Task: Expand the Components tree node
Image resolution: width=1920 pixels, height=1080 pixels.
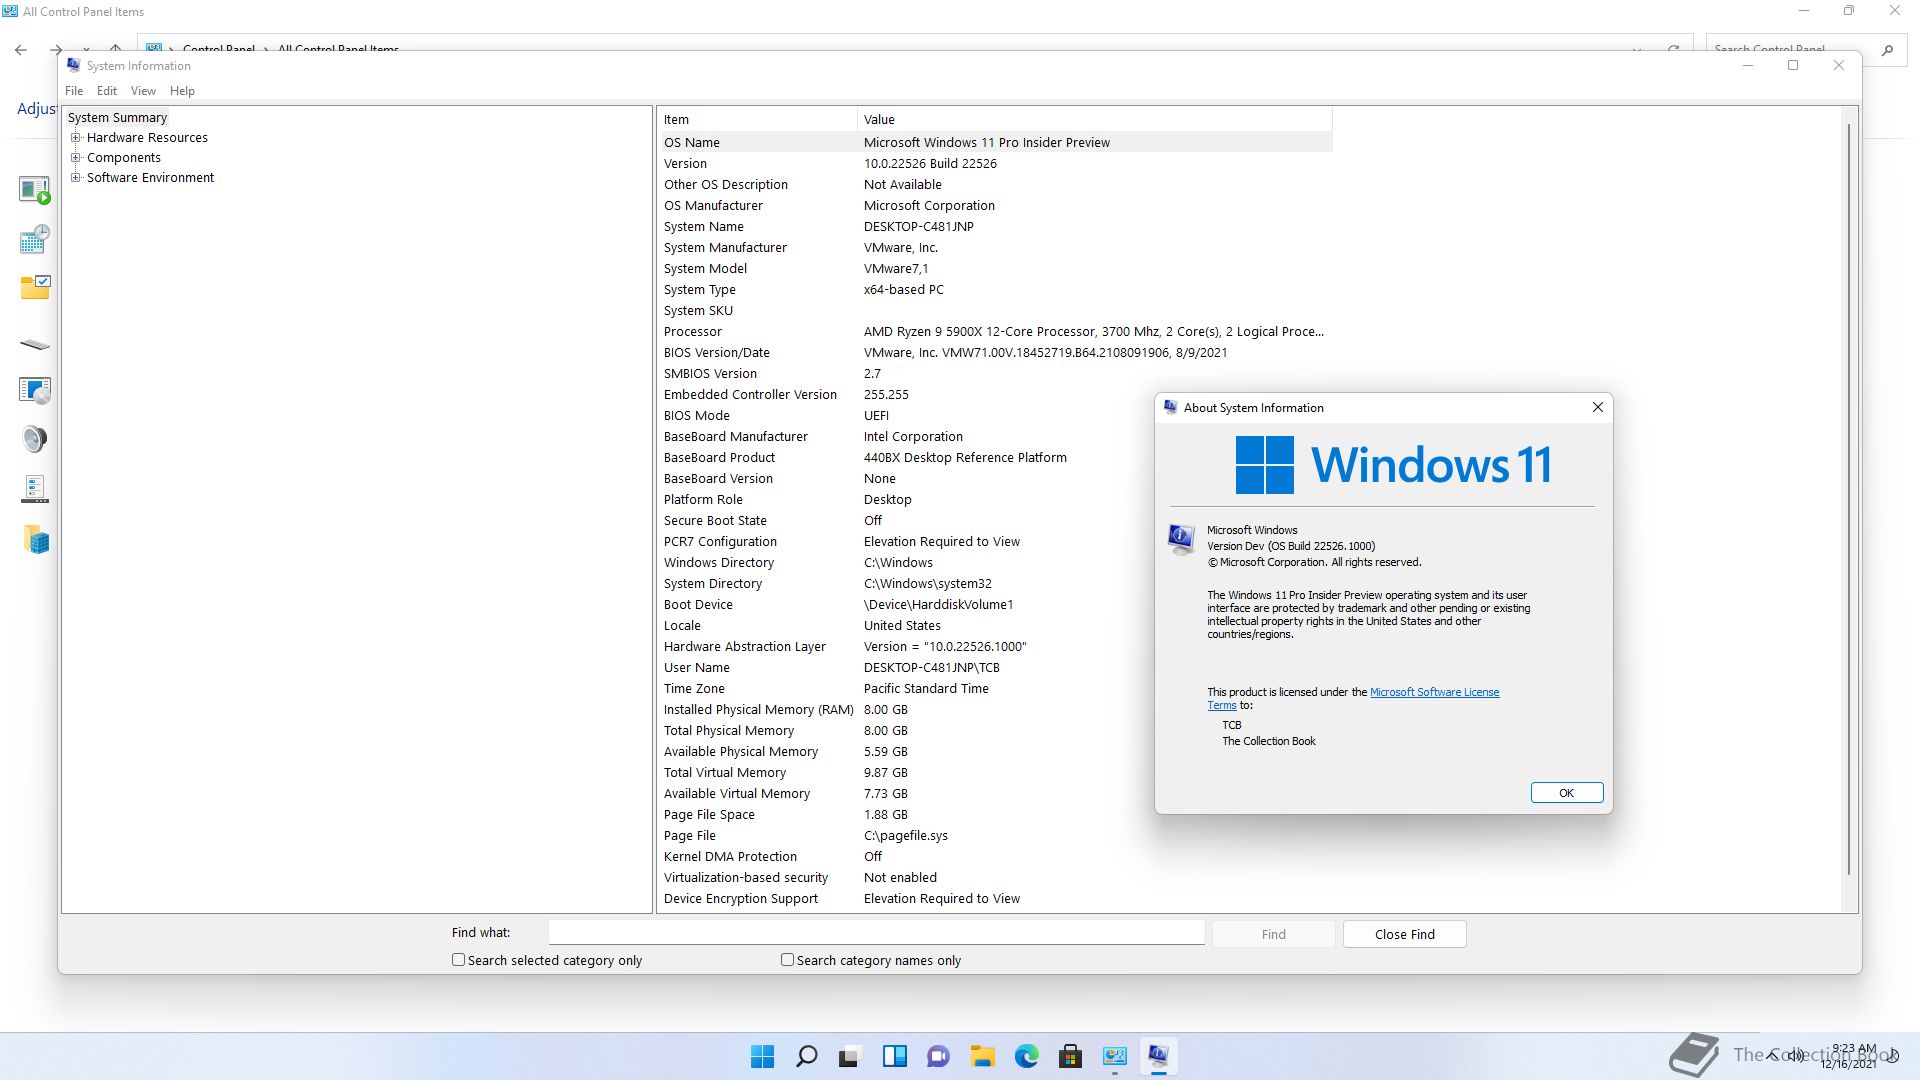Action: pyautogui.click(x=75, y=157)
